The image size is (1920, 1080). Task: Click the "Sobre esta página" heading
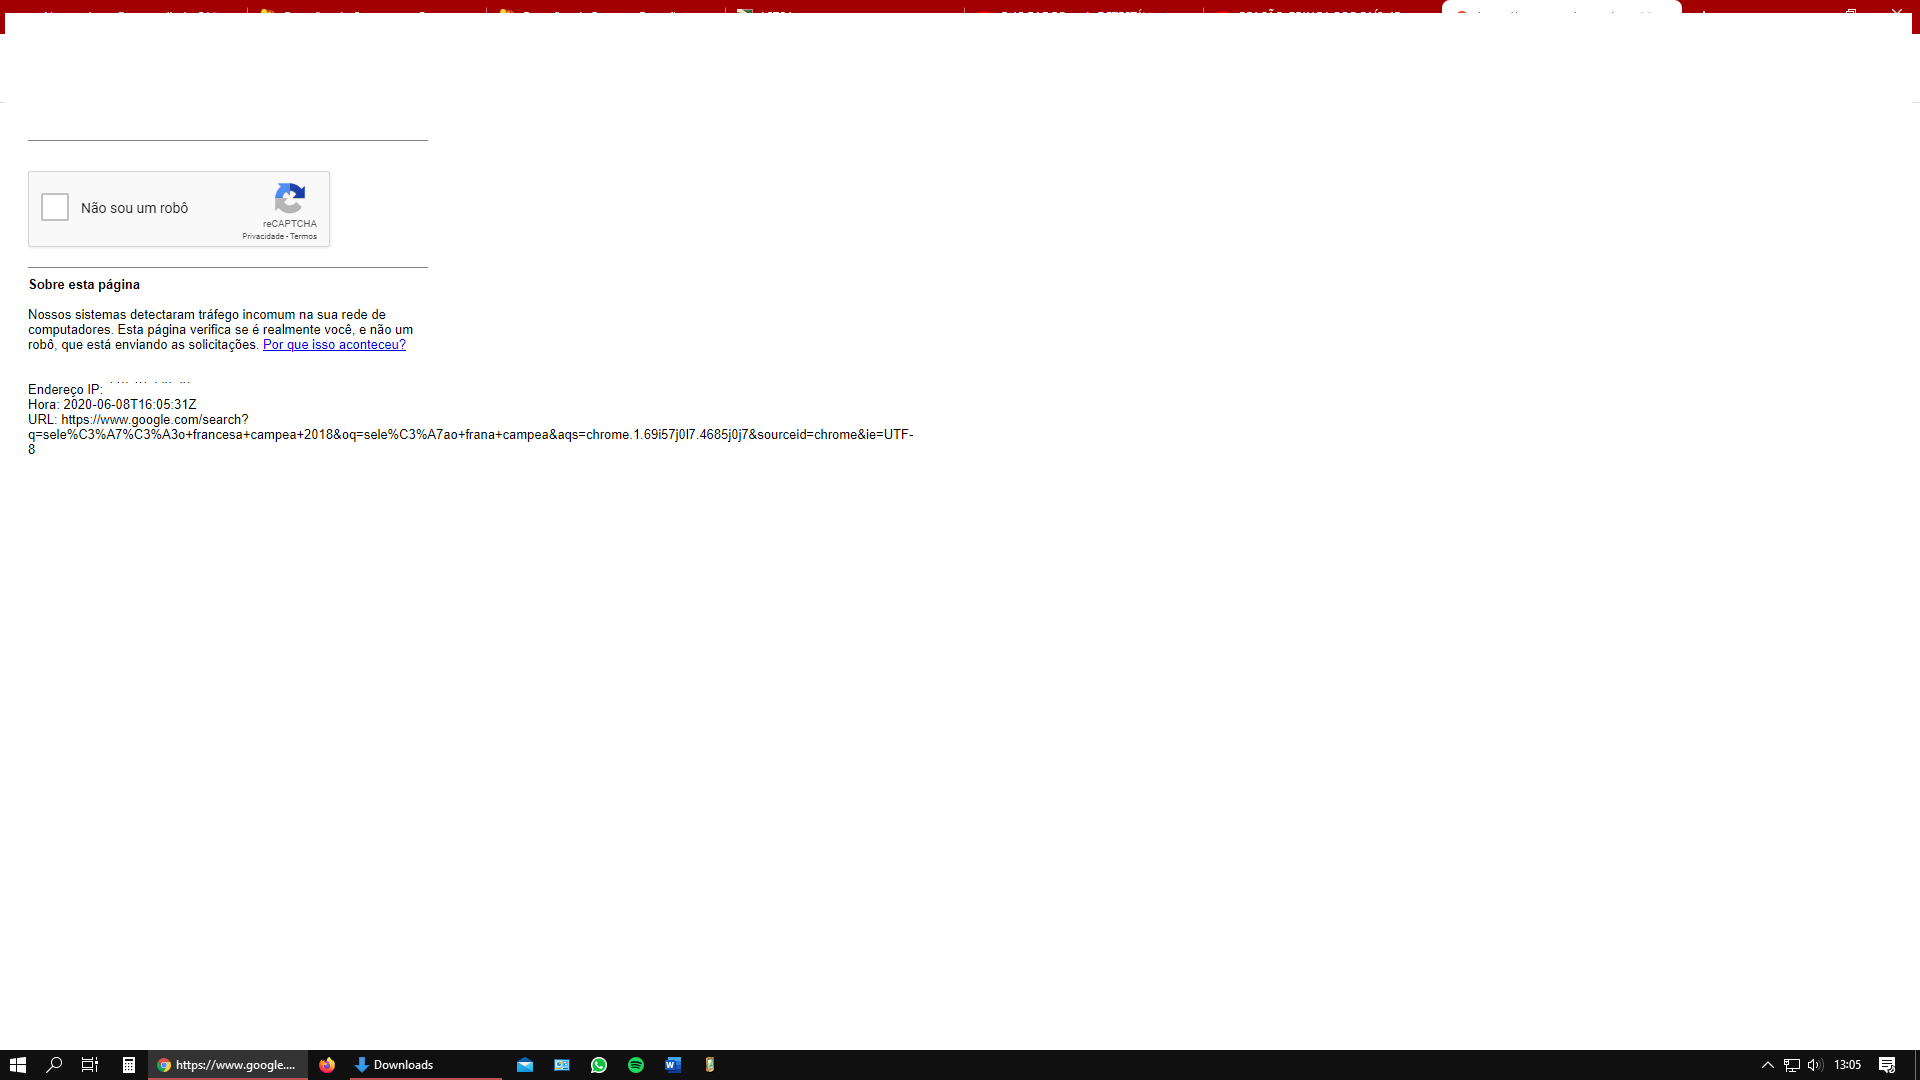(84, 285)
